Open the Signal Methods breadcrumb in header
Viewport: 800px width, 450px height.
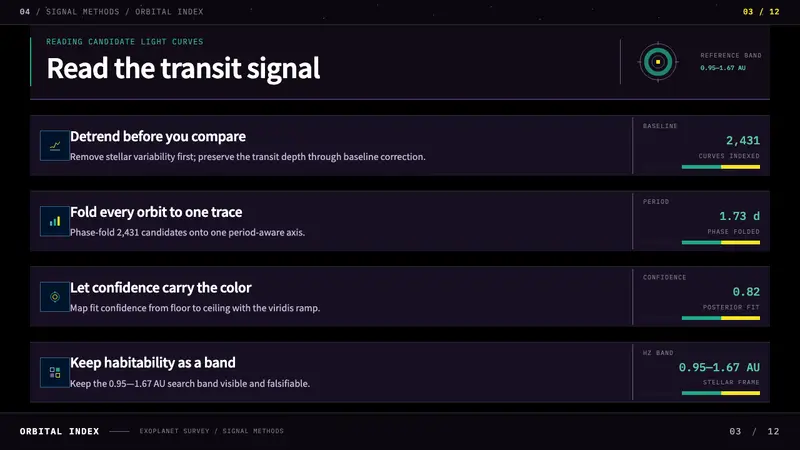[83, 12]
